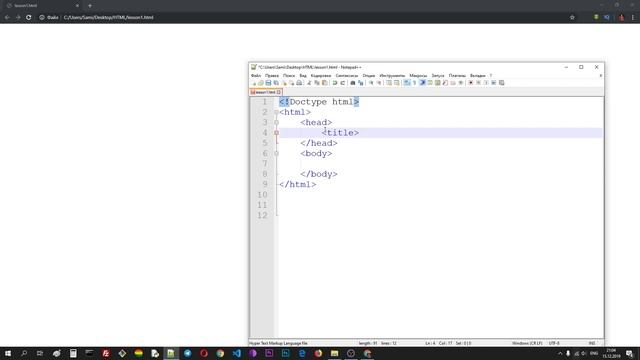
Task: Collapse the head fold marker on line 3
Action: 276,122
